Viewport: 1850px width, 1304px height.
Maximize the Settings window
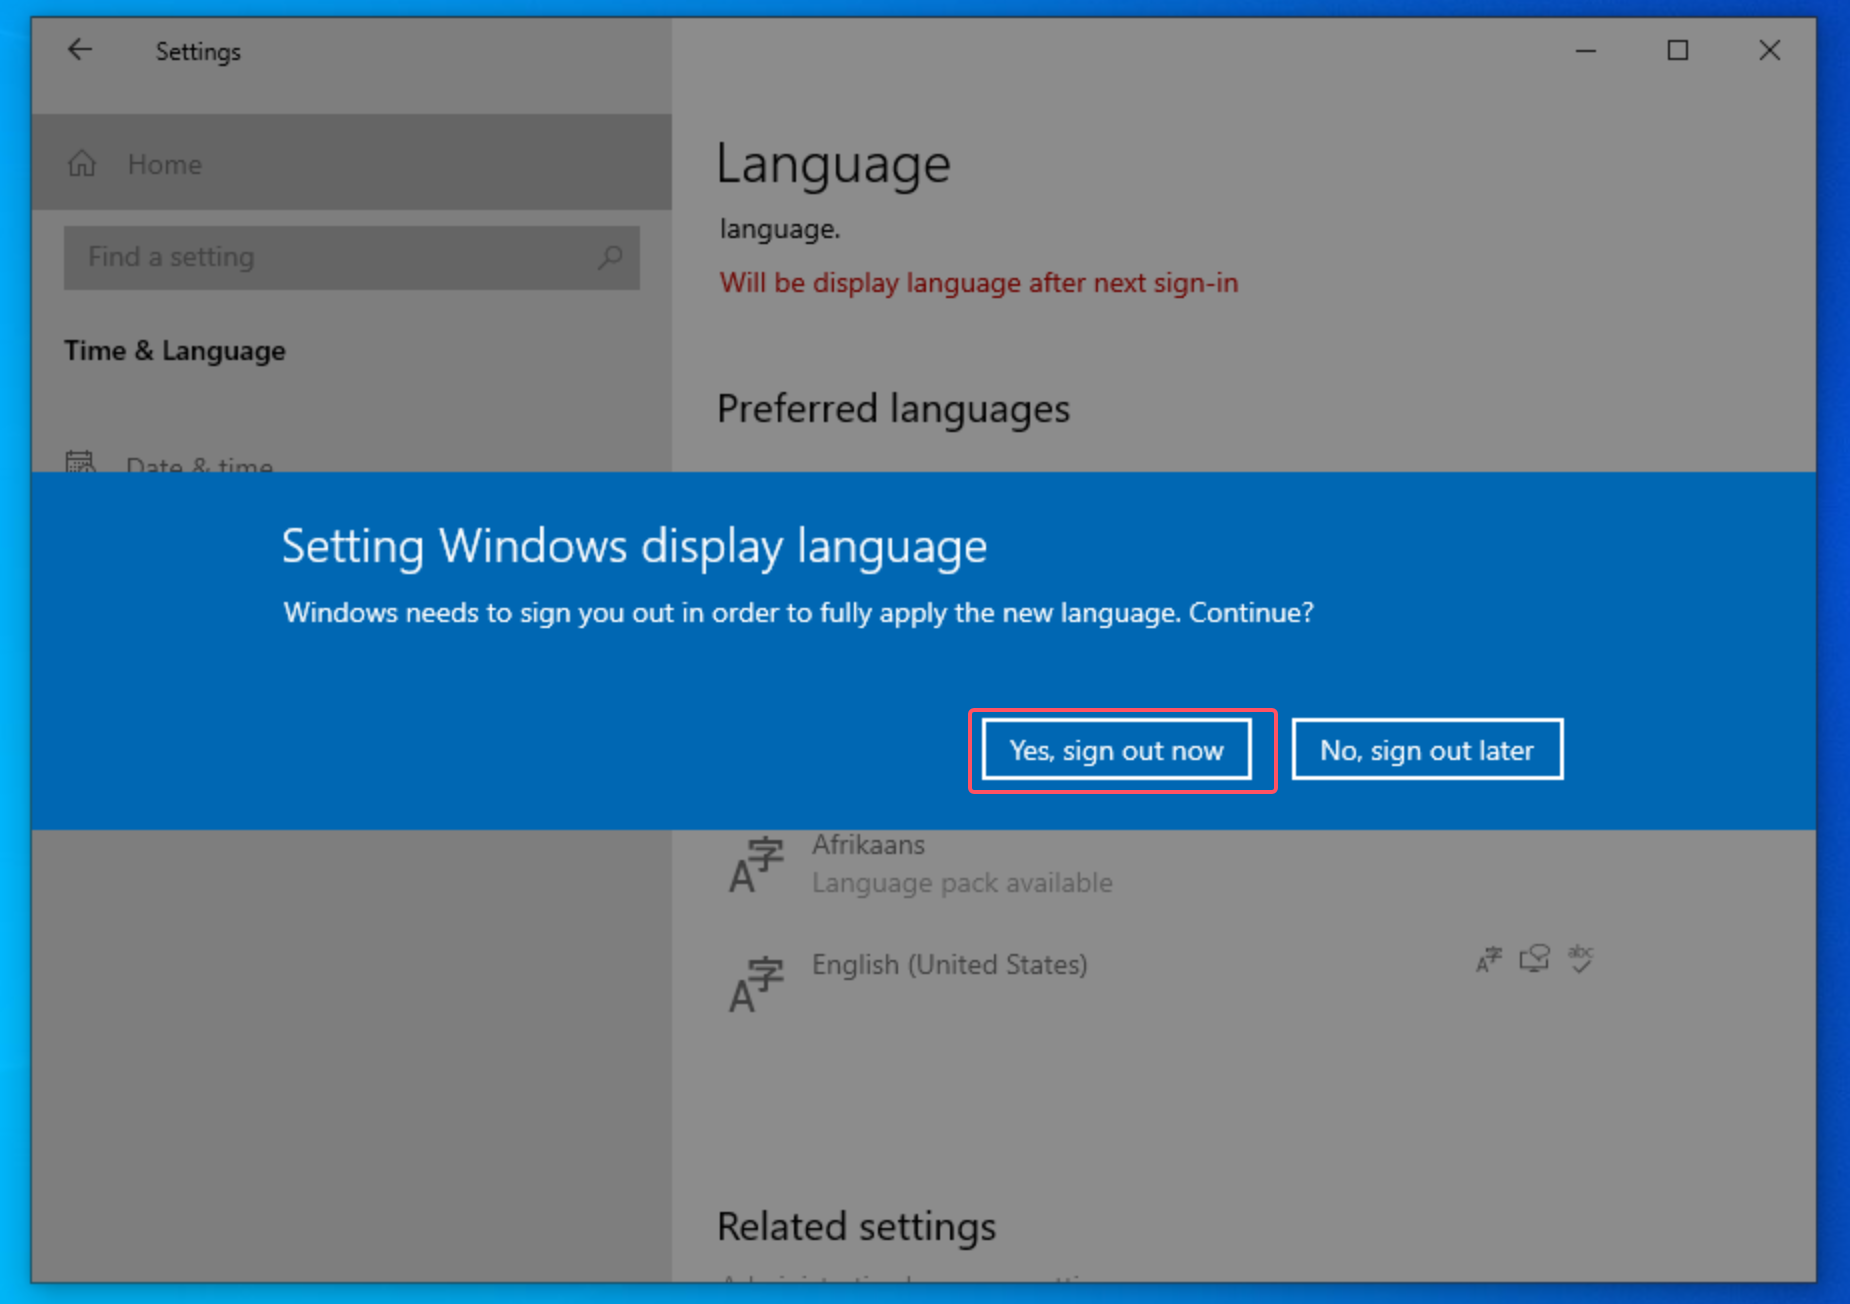point(1678,50)
